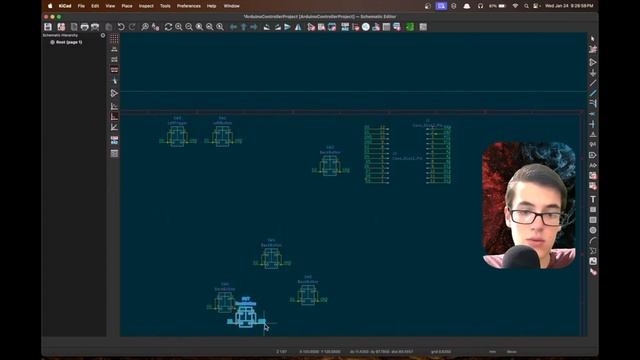The height and width of the screenshot is (360, 640).
Task: Choose the Add Power Symbol tool
Action: 593,73
